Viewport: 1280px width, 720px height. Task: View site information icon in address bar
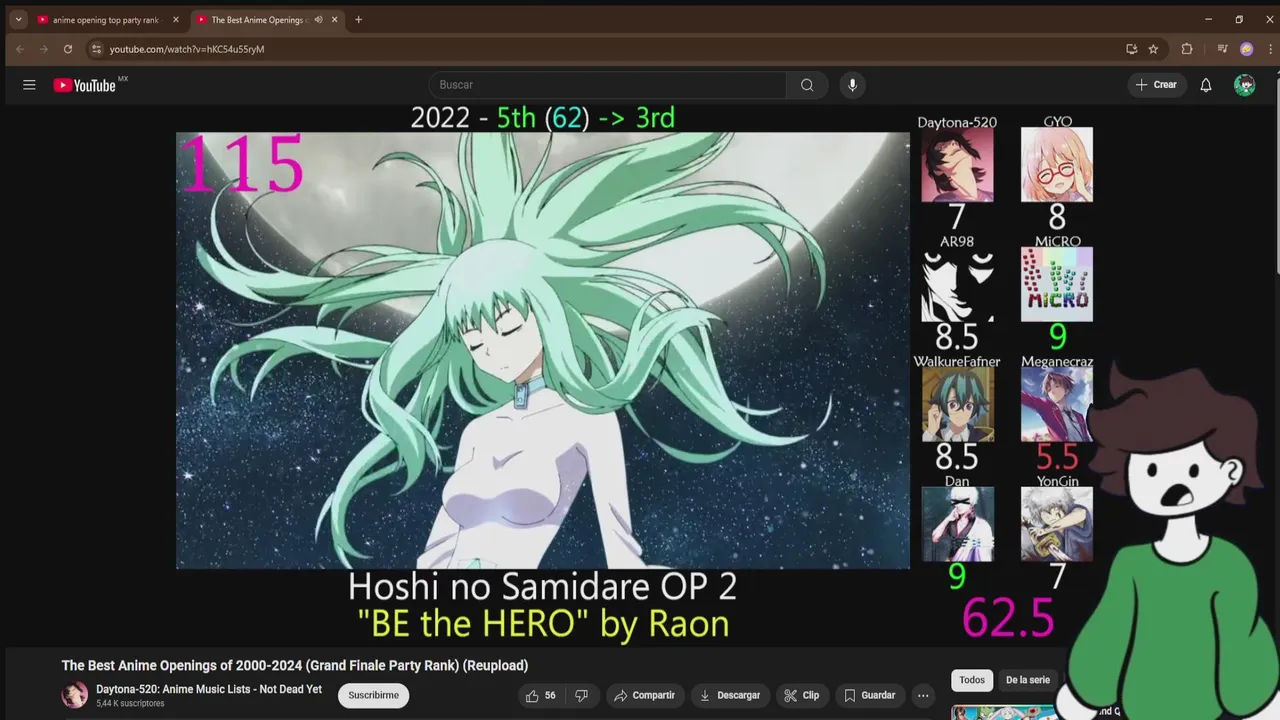click(x=96, y=49)
